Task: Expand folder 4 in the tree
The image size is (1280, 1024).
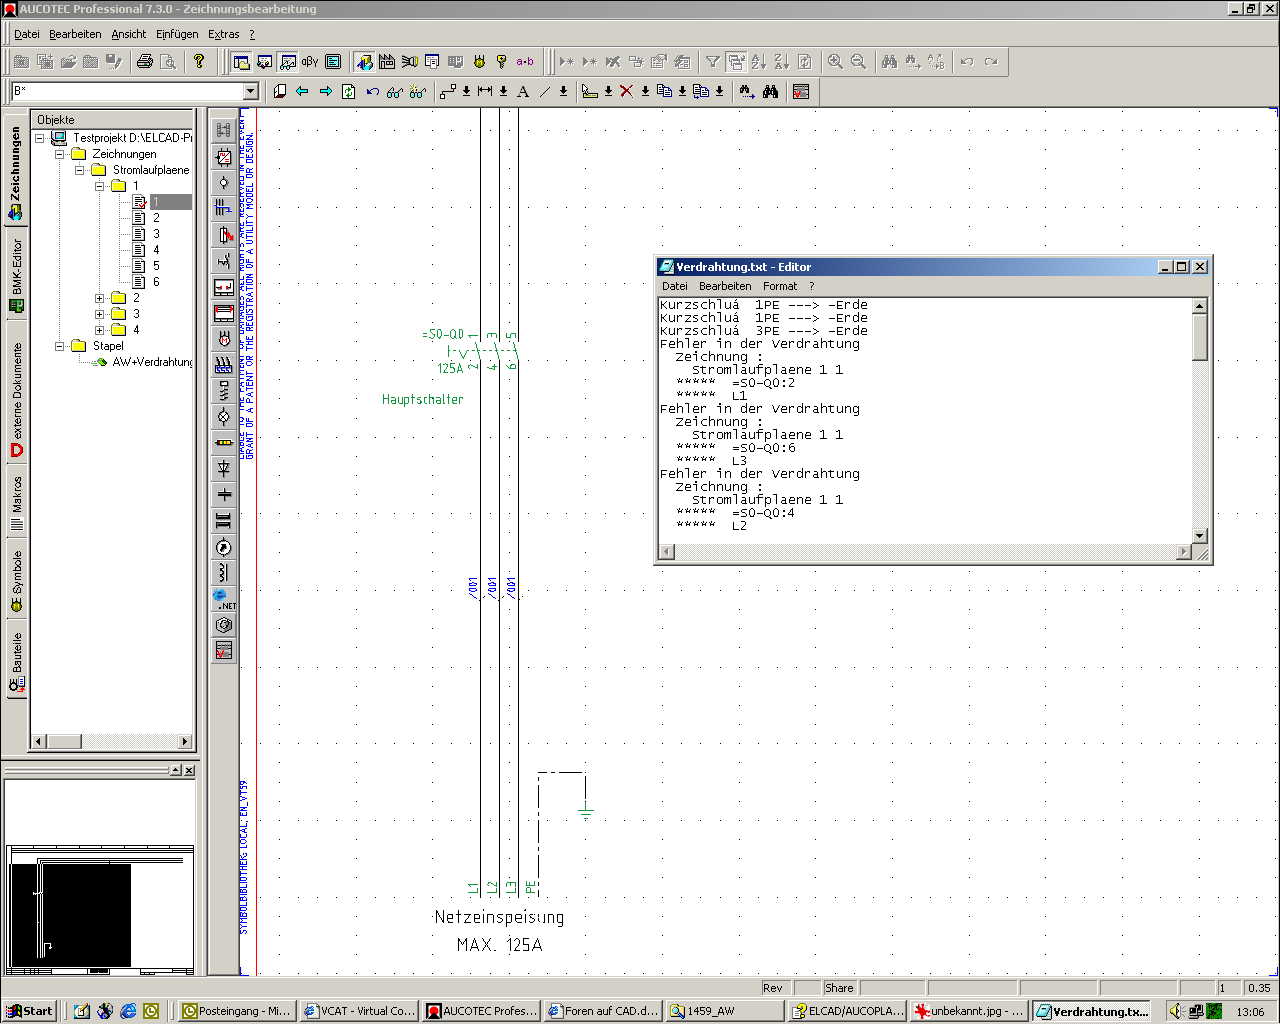Action: coord(100,330)
